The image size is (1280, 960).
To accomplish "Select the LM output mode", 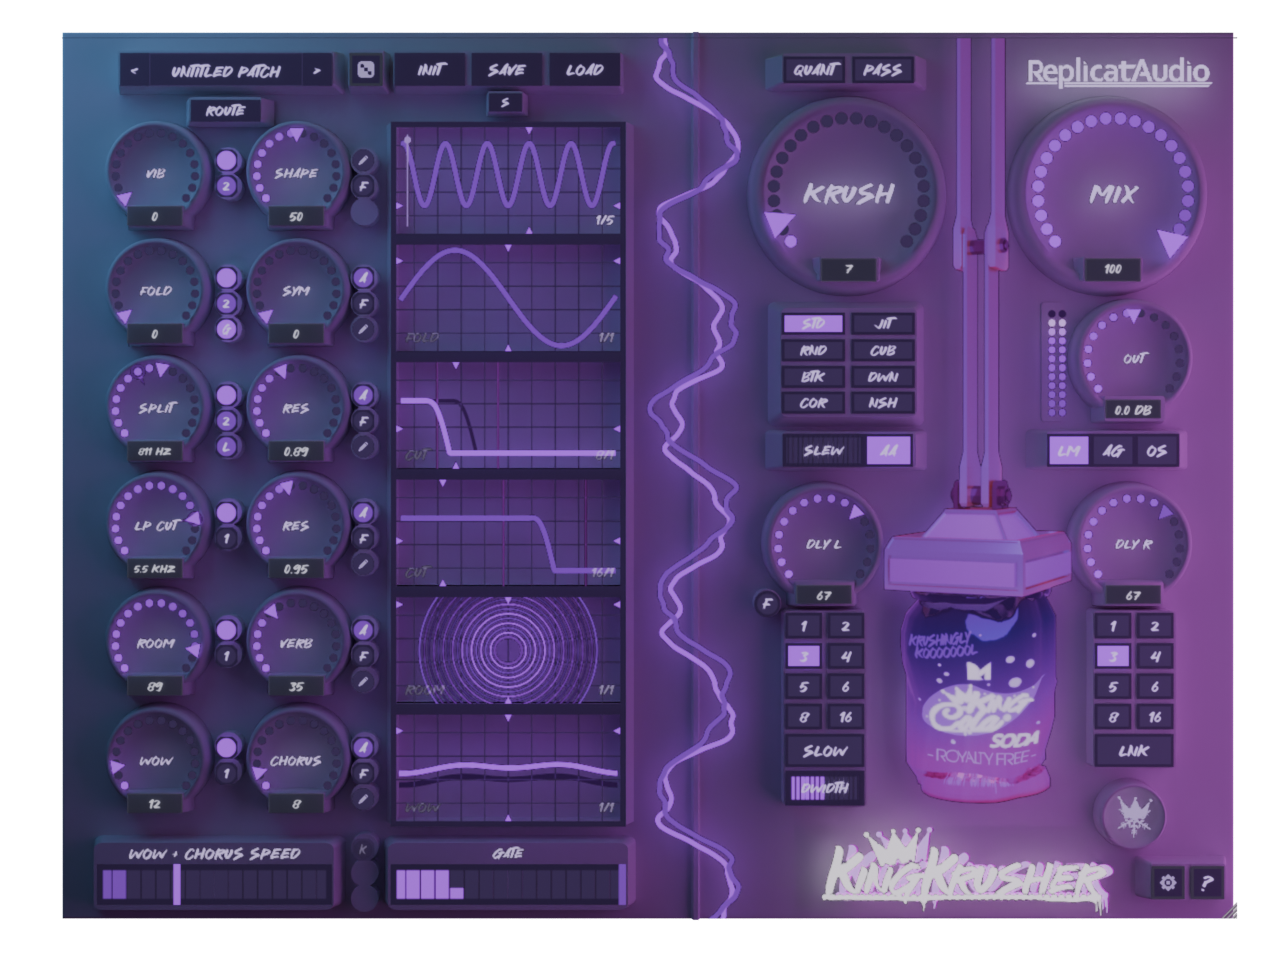I will tap(1069, 451).
